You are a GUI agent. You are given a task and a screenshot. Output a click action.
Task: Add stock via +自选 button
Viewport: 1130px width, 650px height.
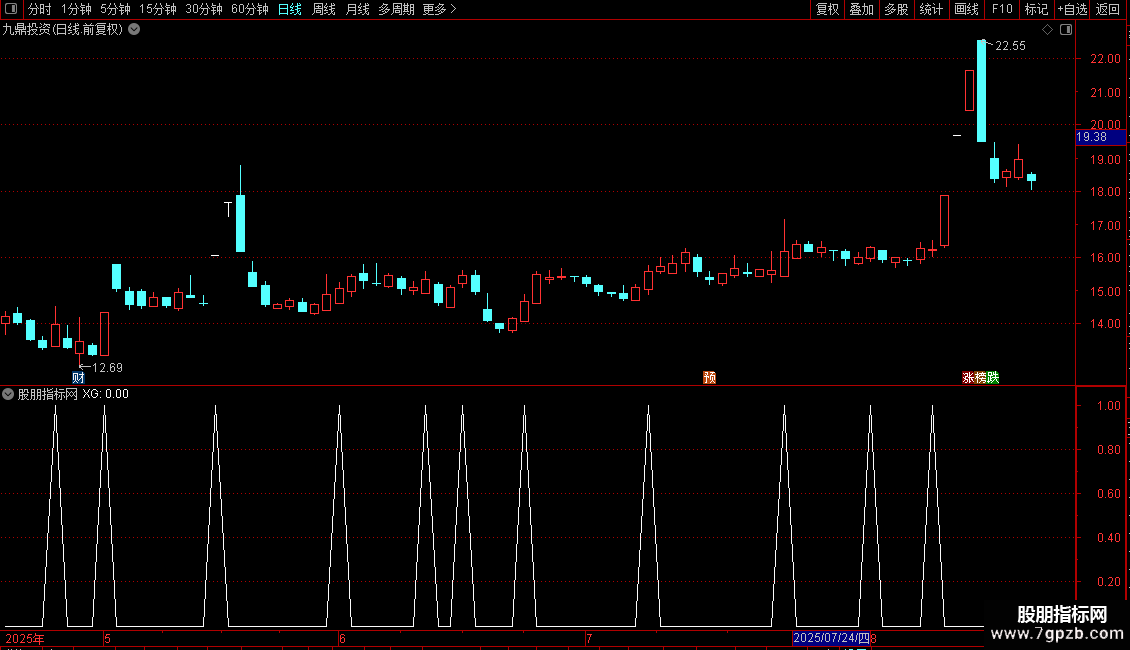coord(1072,9)
